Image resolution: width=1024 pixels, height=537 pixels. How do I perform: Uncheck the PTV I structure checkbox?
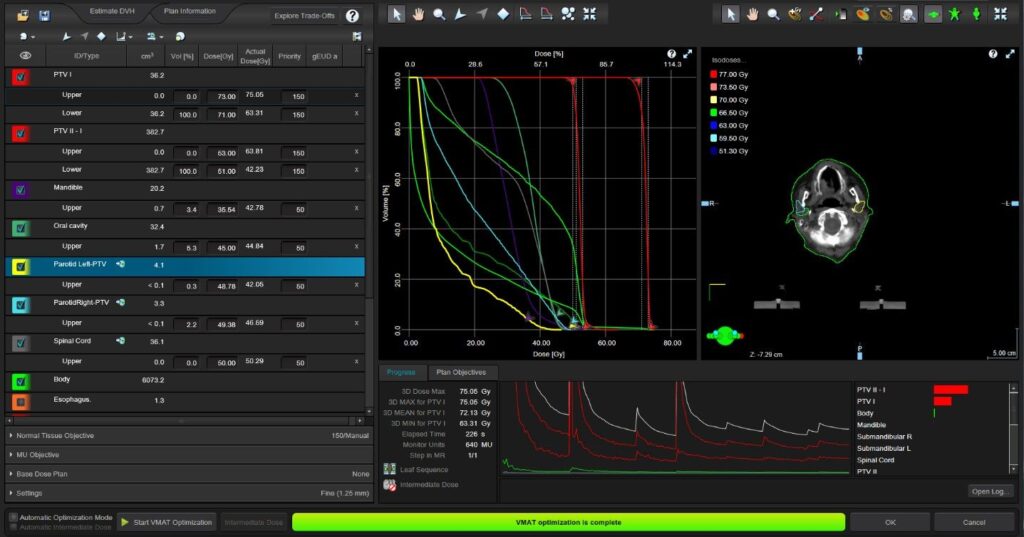(x=20, y=76)
